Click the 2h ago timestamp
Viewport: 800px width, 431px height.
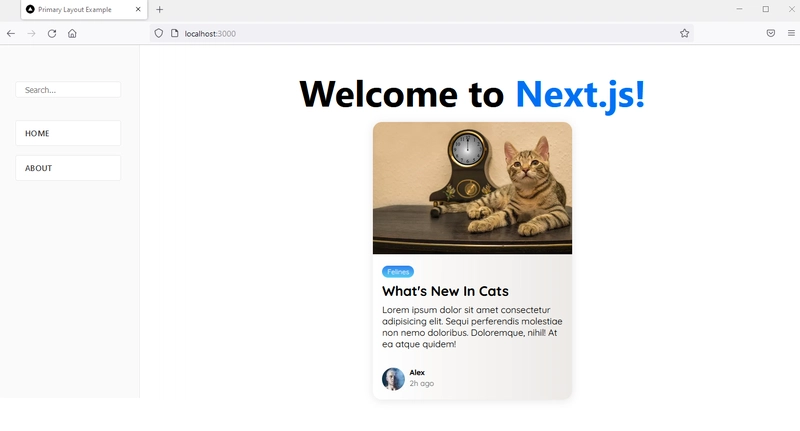(x=421, y=384)
